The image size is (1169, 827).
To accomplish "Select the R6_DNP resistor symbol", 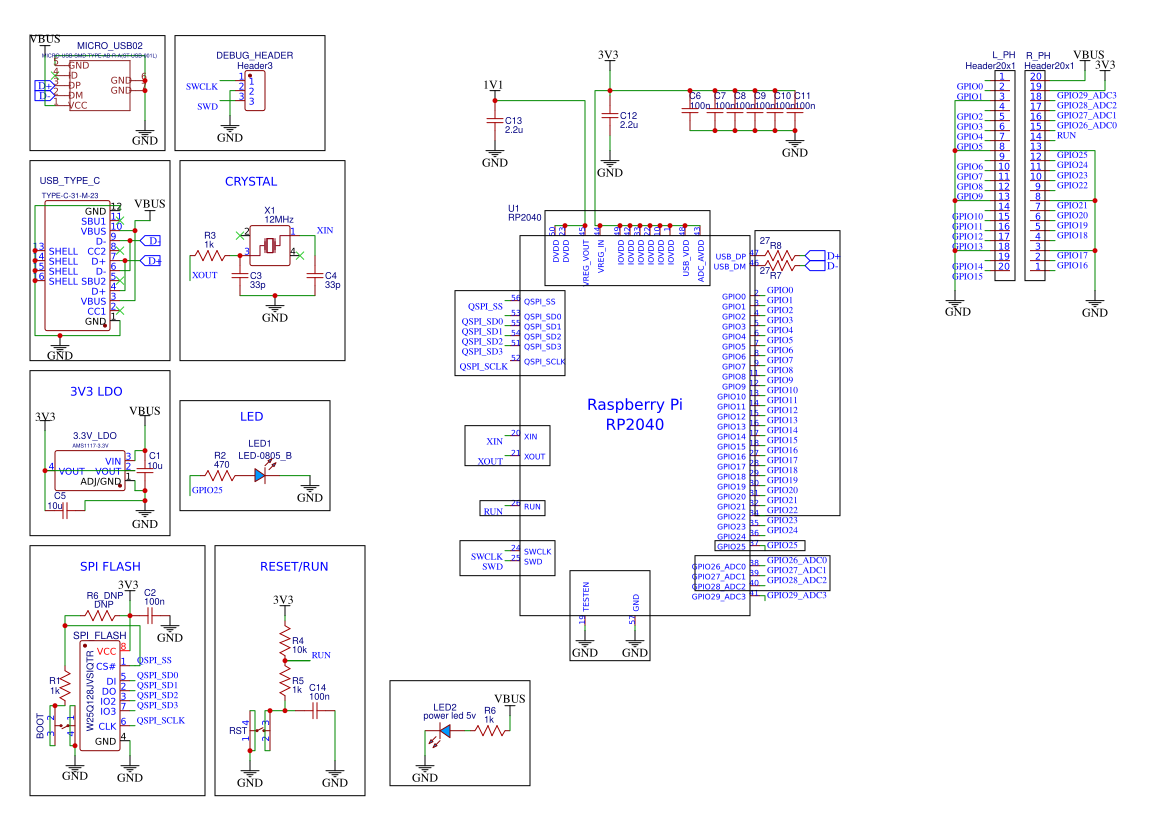I will [101, 616].
